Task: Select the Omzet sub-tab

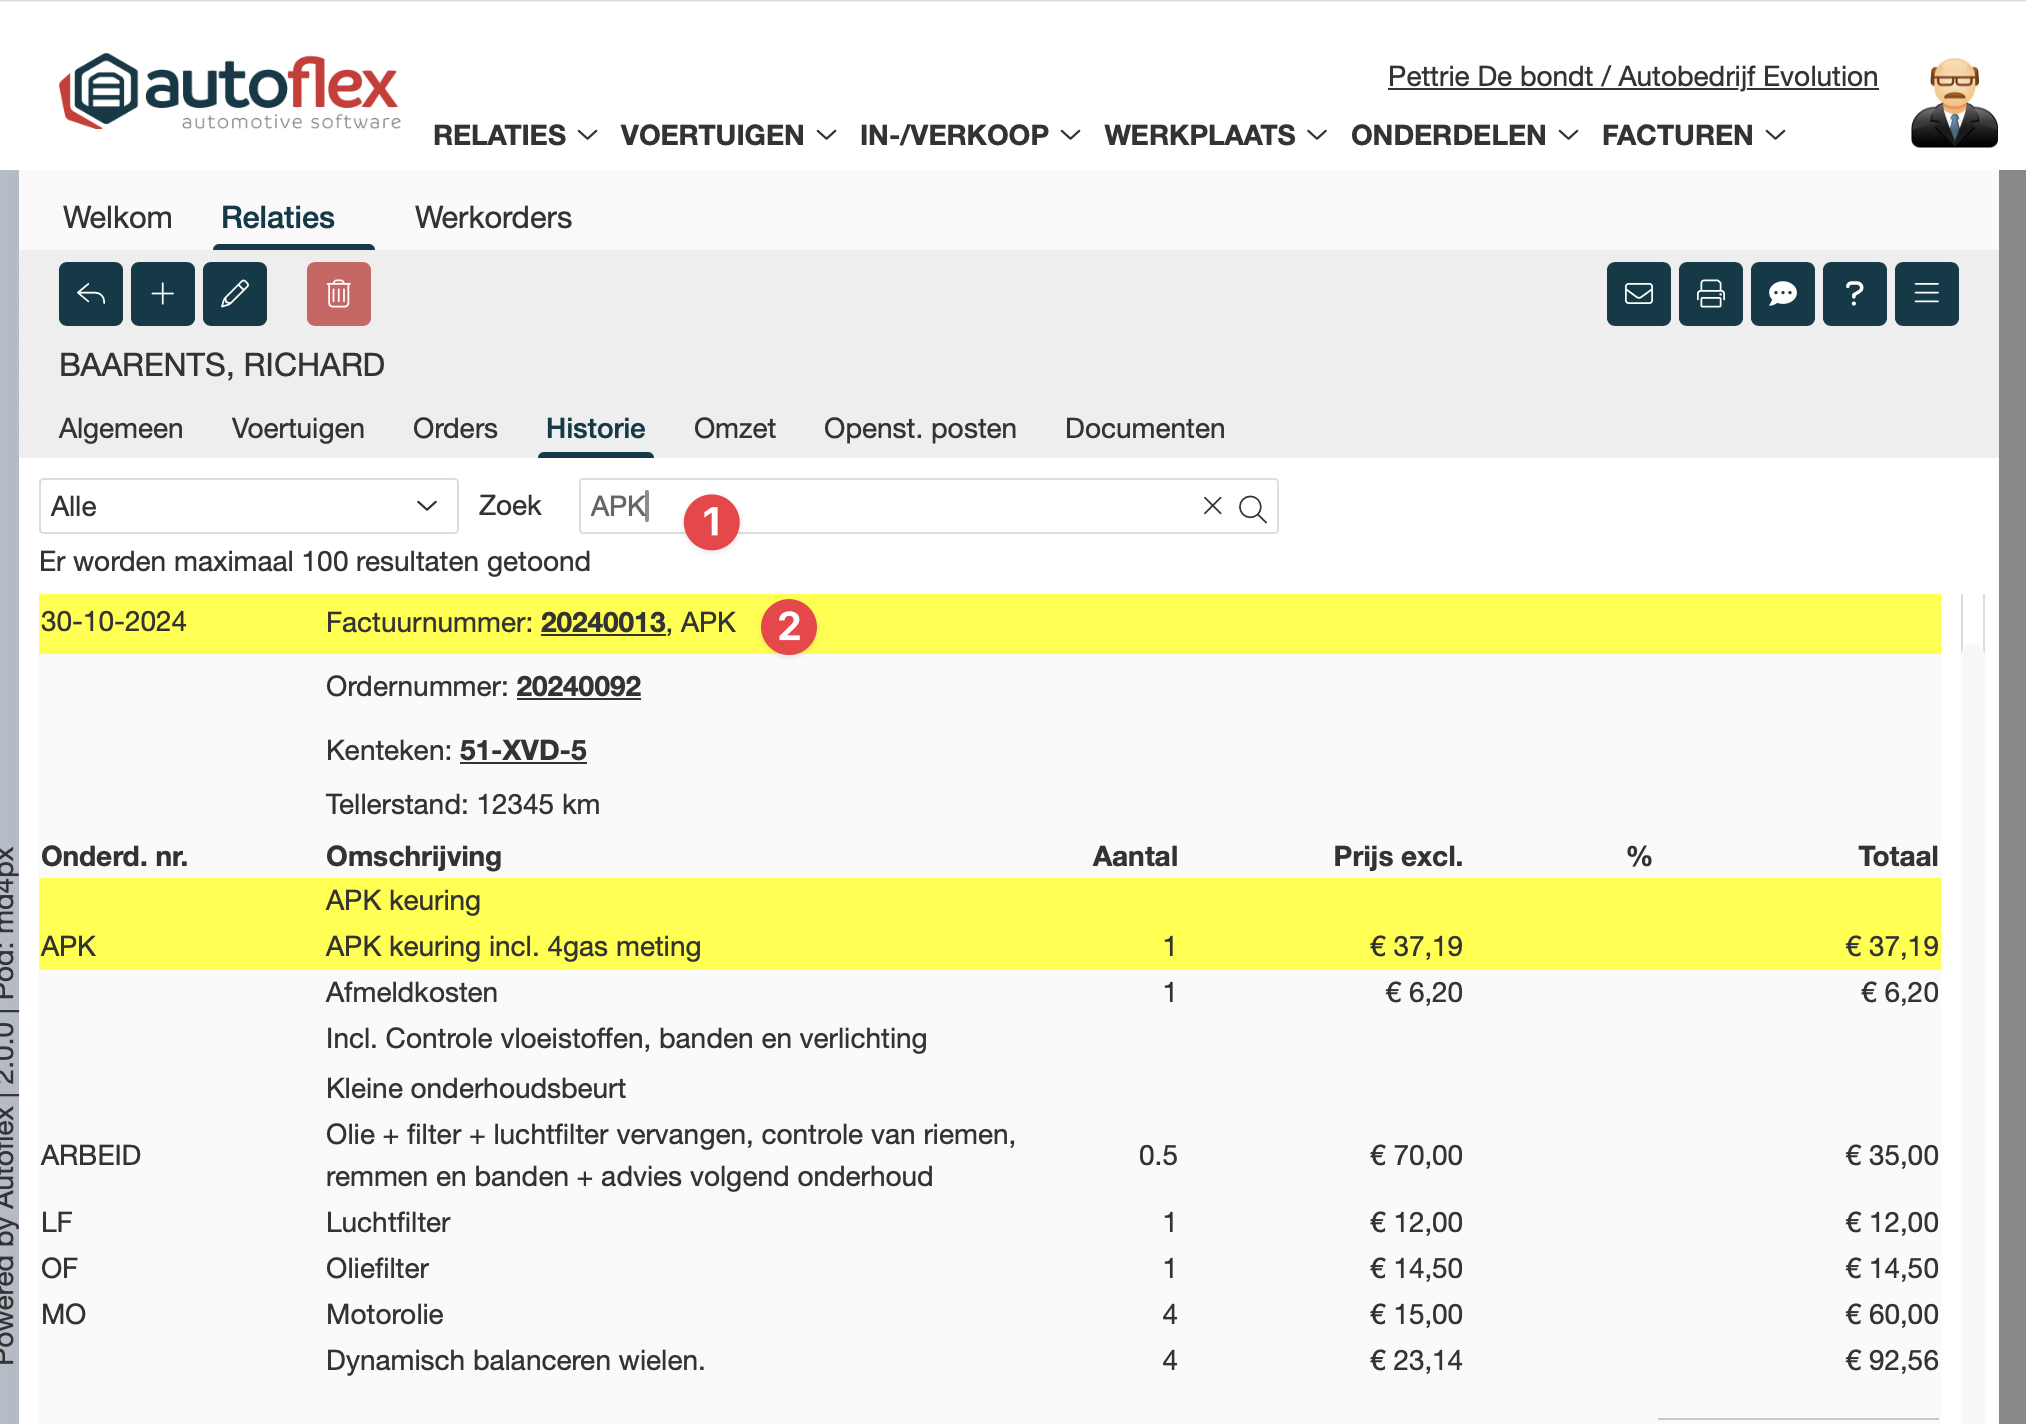Action: (734, 429)
